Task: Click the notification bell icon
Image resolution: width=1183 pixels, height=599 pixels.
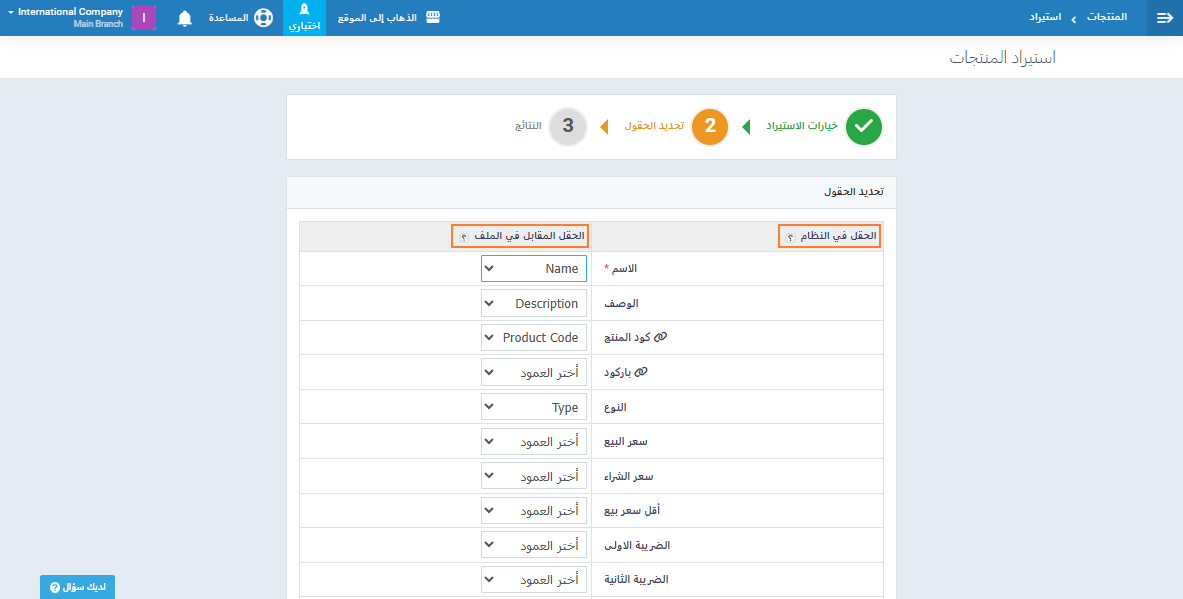Action: [x=184, y=18]
